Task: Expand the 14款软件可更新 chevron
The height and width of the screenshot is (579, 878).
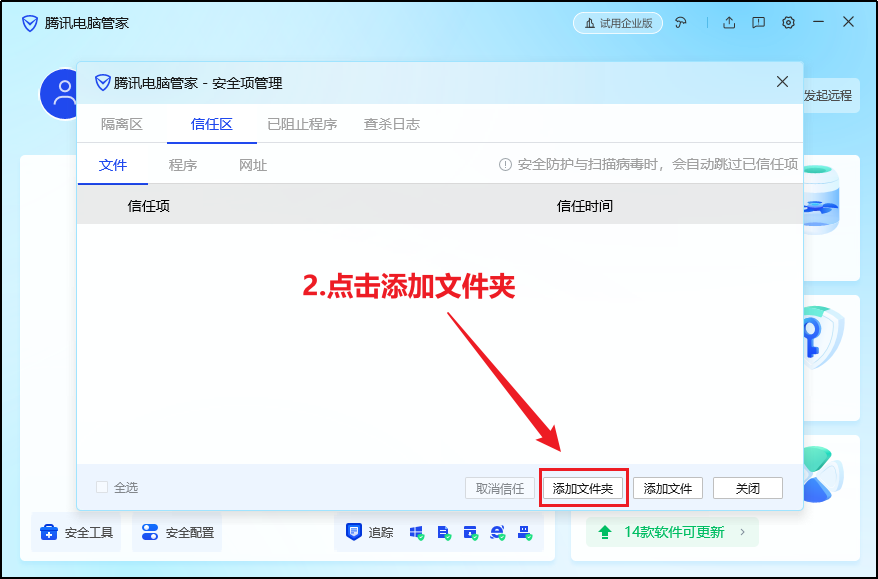Action: tap(742, 532)
